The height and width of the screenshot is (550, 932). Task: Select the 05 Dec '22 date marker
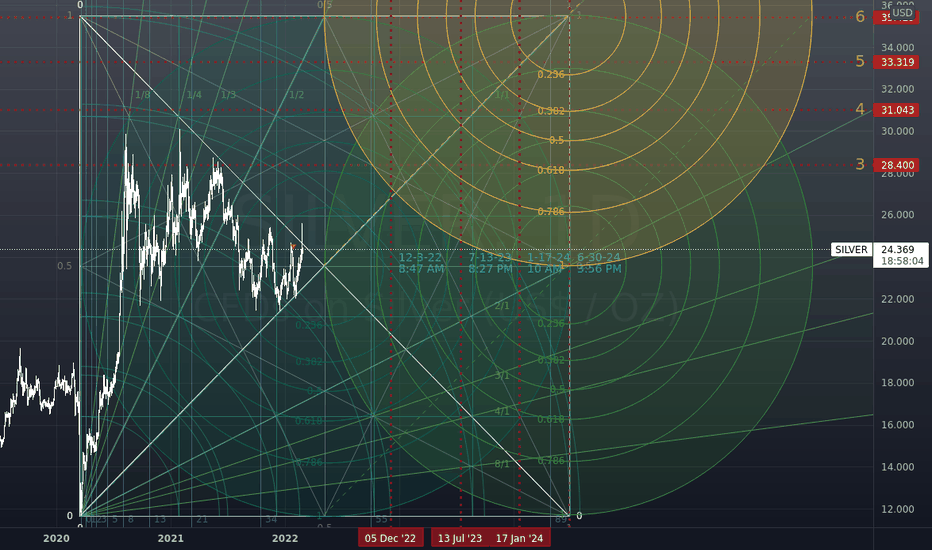[390, 538]
